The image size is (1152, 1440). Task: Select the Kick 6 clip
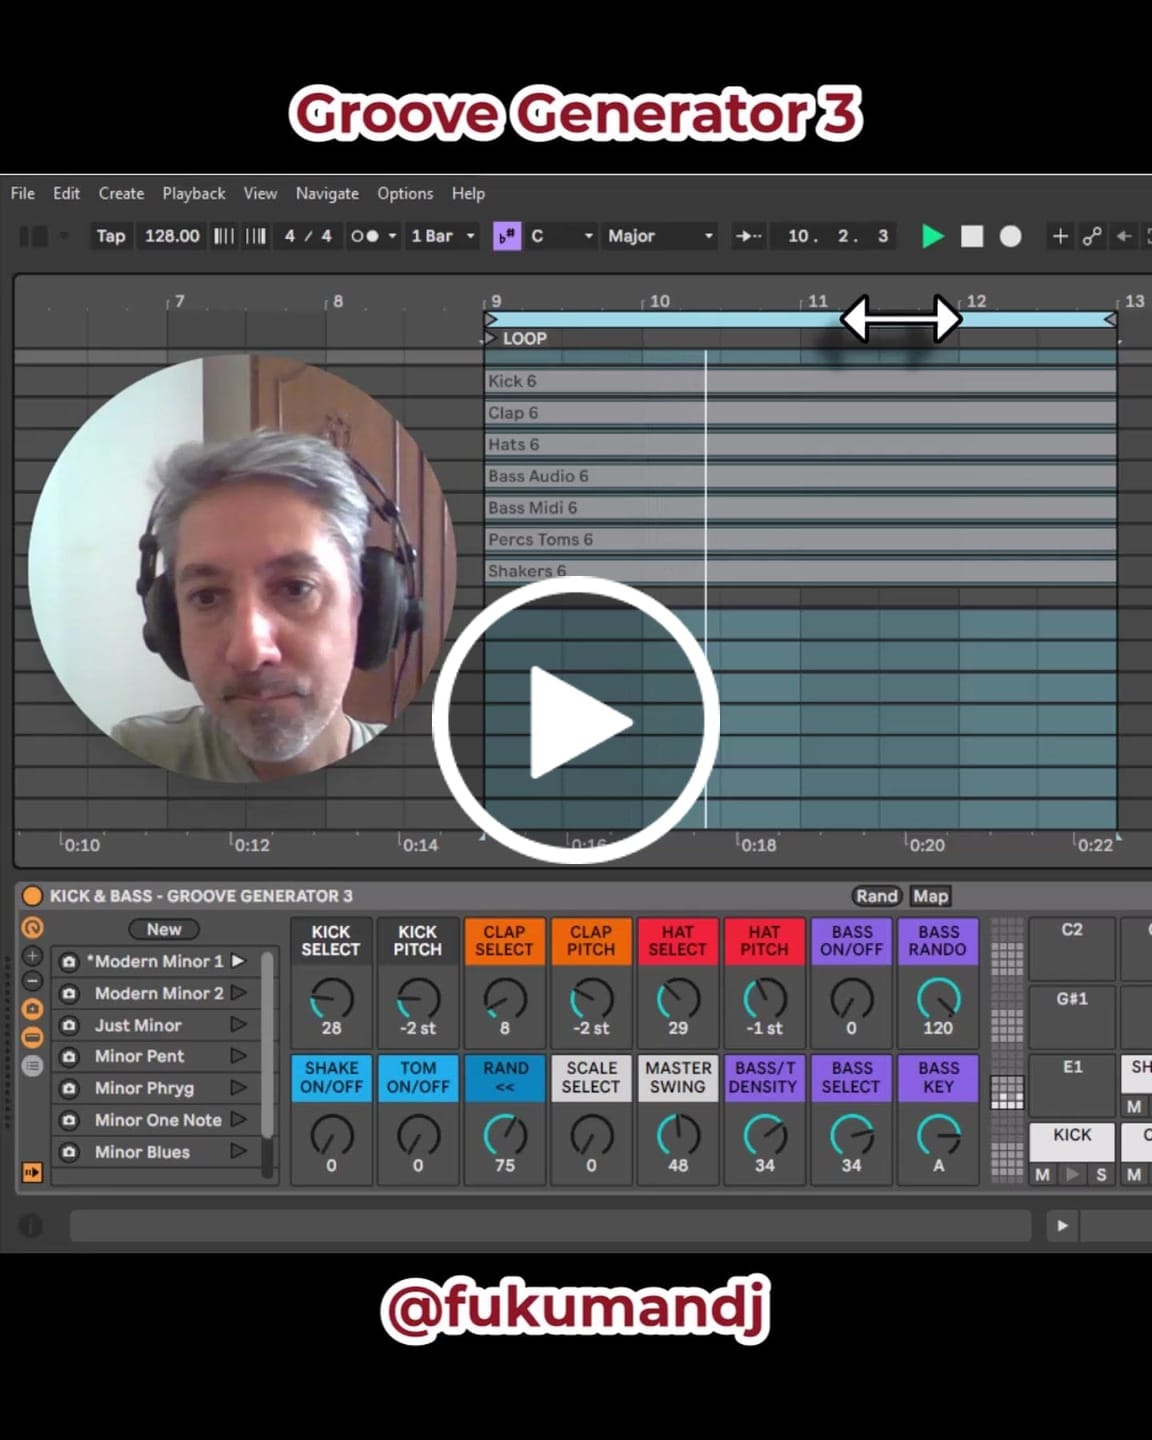pyautogui.click(x=800, y=381)
